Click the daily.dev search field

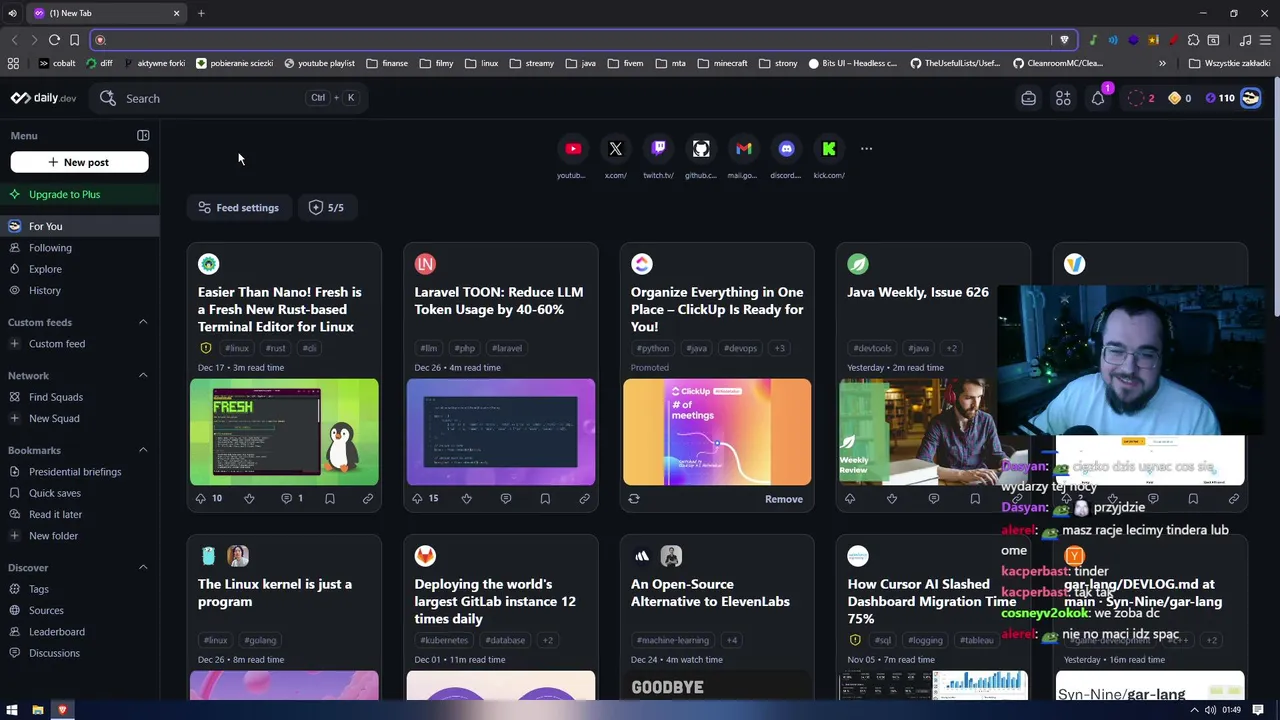(x=228, y=98)
